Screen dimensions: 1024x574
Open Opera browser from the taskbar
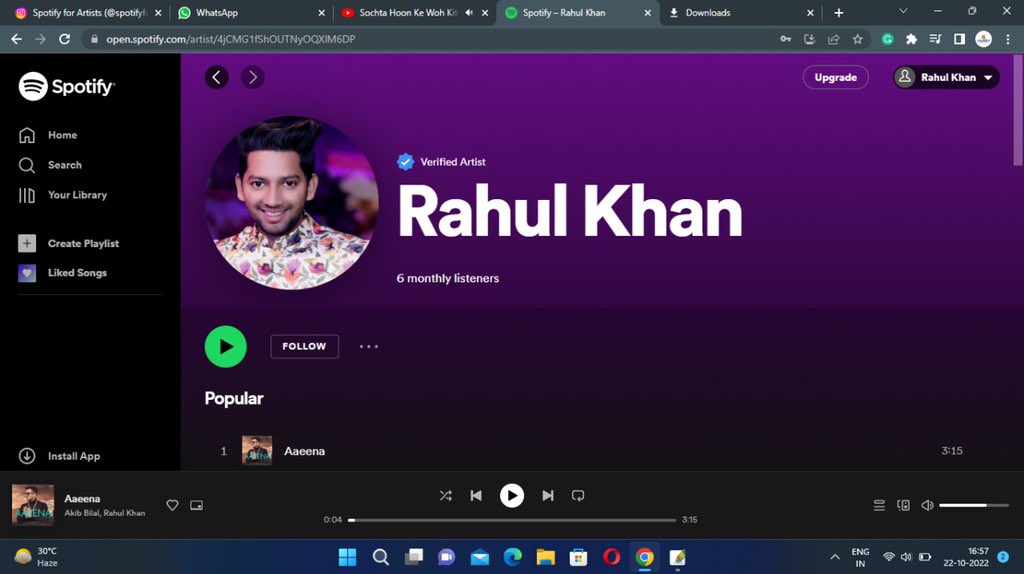611,557
